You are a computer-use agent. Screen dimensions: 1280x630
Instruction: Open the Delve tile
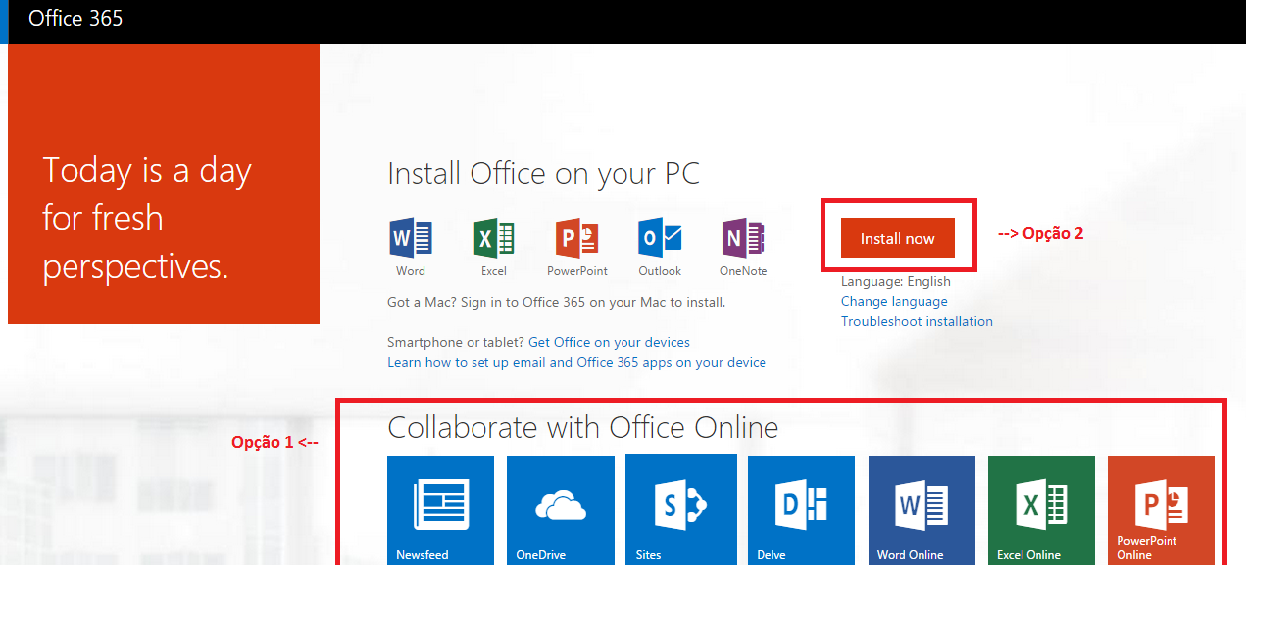point(801,510)
